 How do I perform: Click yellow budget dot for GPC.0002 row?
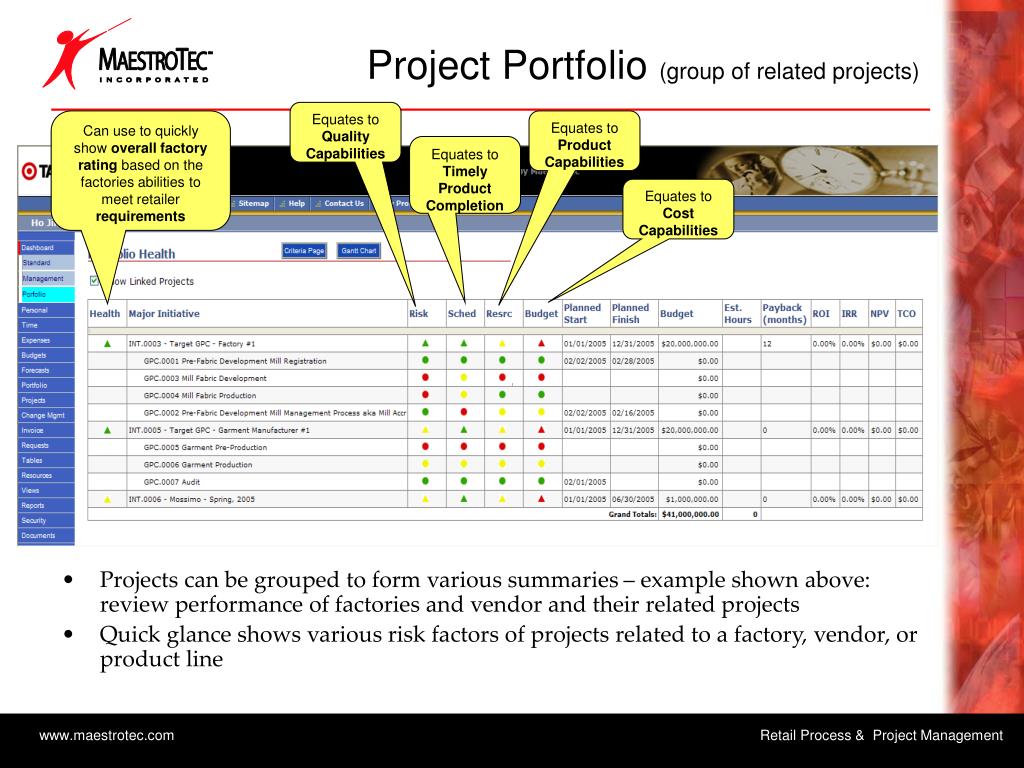541,412
